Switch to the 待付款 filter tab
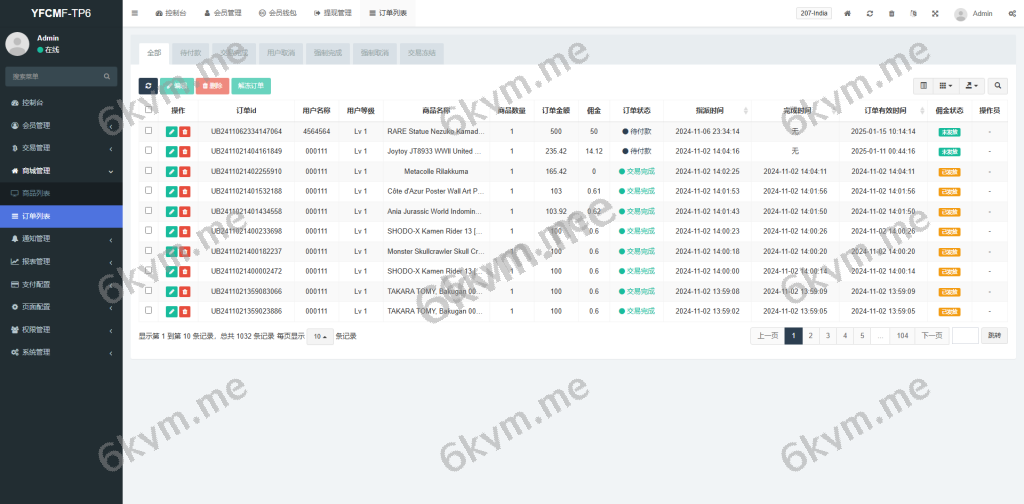This screenshot has width=1024, height=504. click(x=189, y=52)
